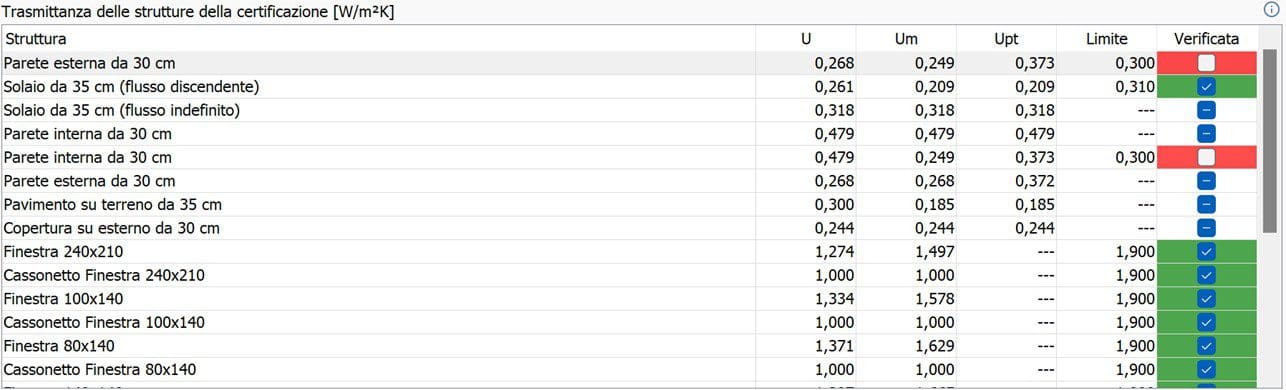Toggle Verificata checkbox for Cassonetto Finestra 100x140
The width and height of the screenshot is (1286, 390).
pyautogui.click(x=1206, y=322)
